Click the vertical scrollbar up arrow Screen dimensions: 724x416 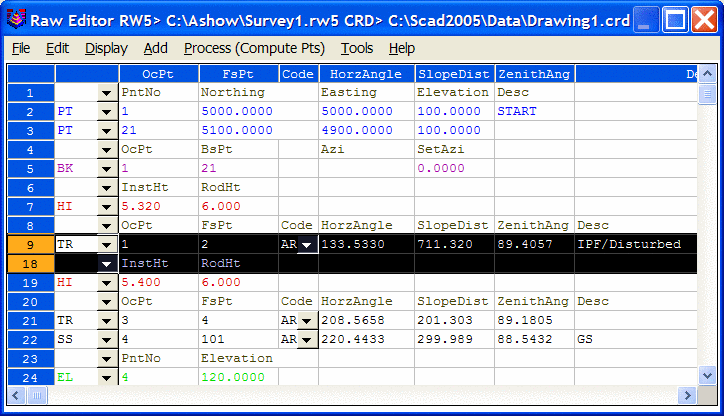click(x=707, y=73)
